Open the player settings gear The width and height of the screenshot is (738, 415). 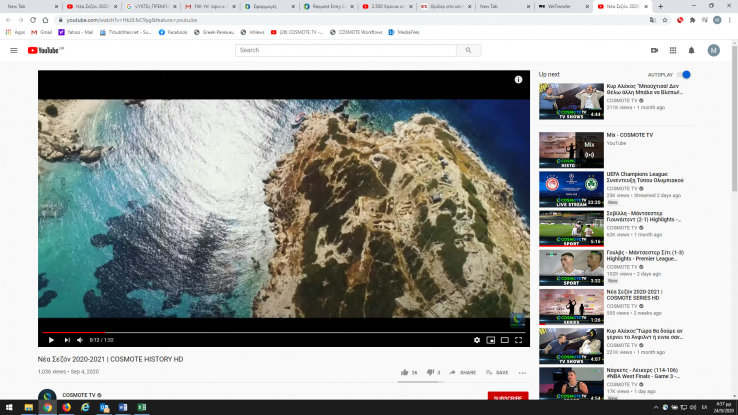[x=476, y=340]
